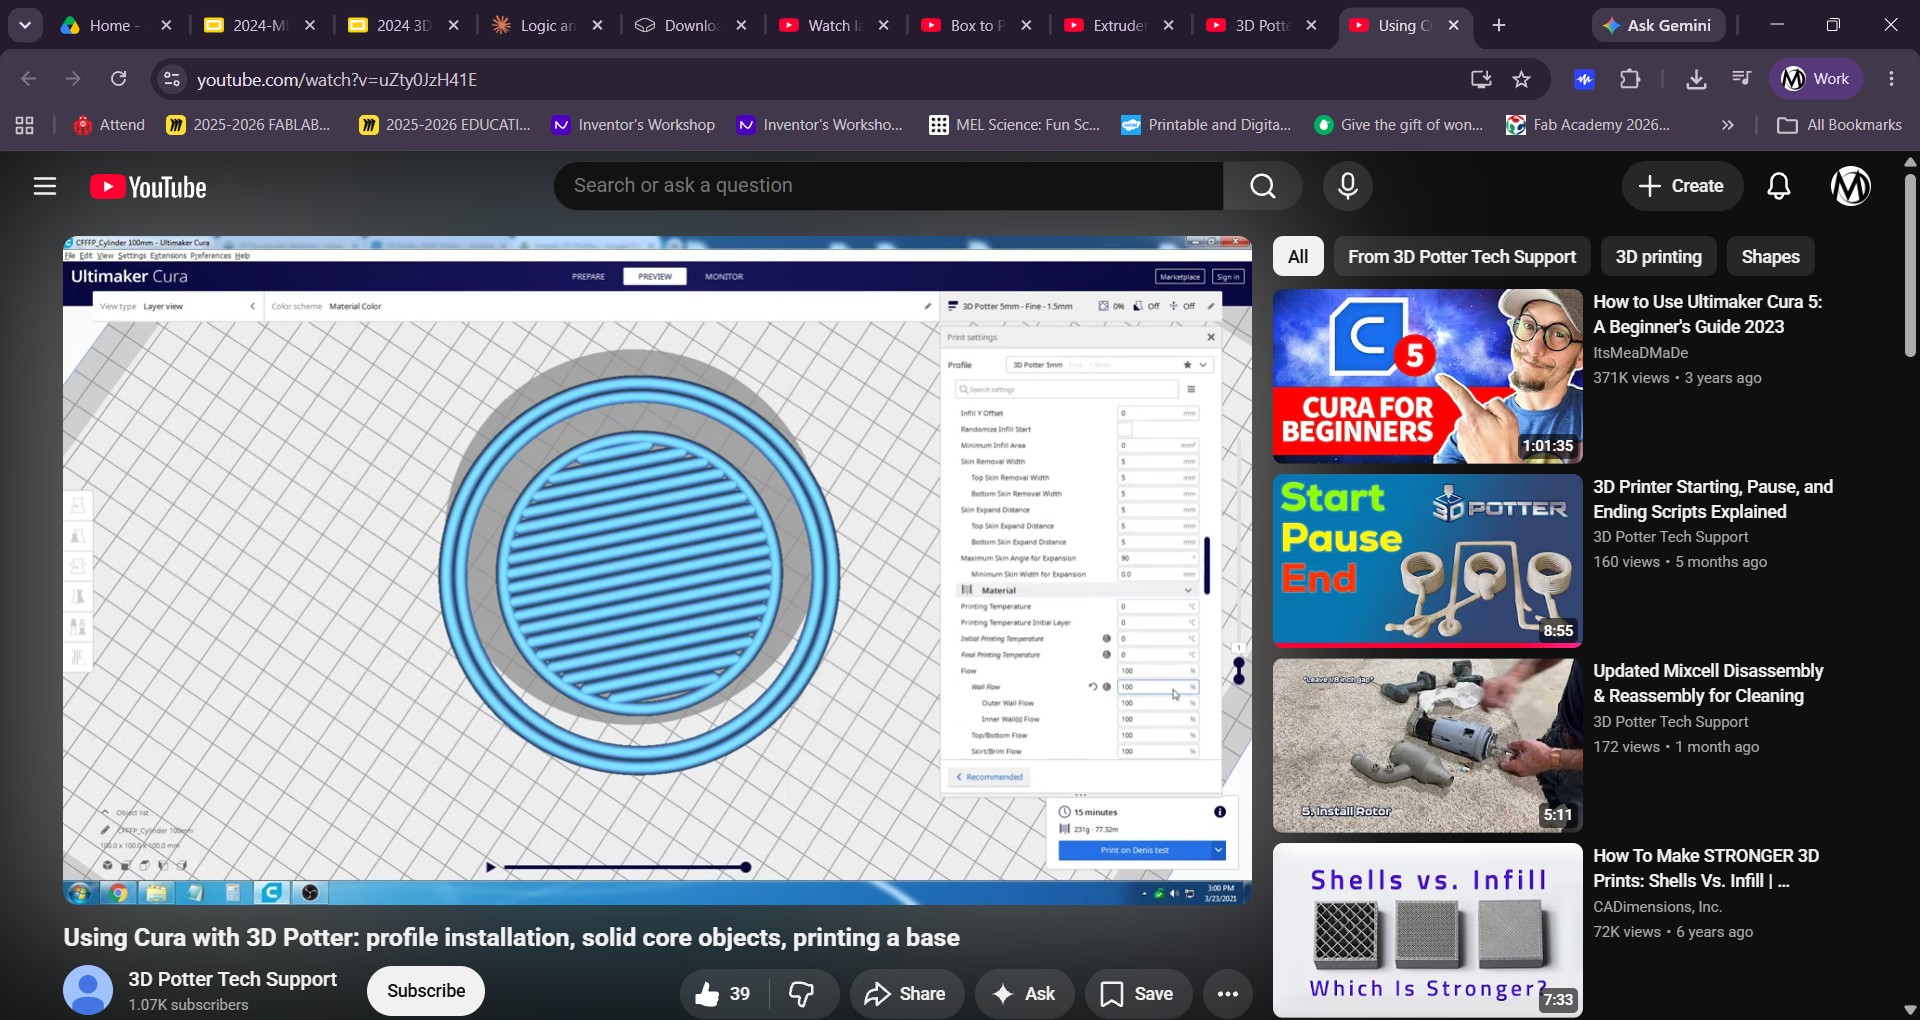Go forward in browser history
1920x1020 pixels.
[x=73, y=79]
